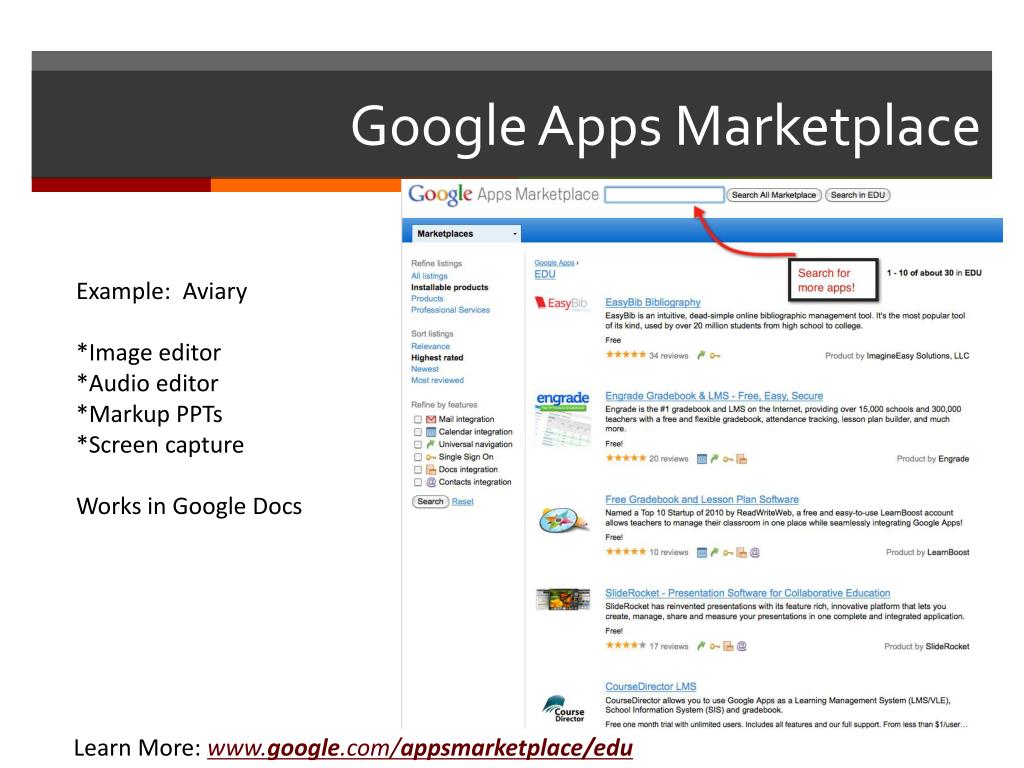Click the Single Sign On key icon in filters

[431, 457]
